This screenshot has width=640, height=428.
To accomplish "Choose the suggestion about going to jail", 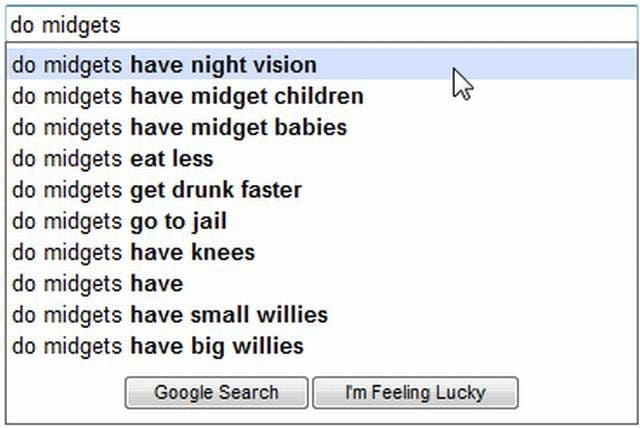I will point(119,221).
